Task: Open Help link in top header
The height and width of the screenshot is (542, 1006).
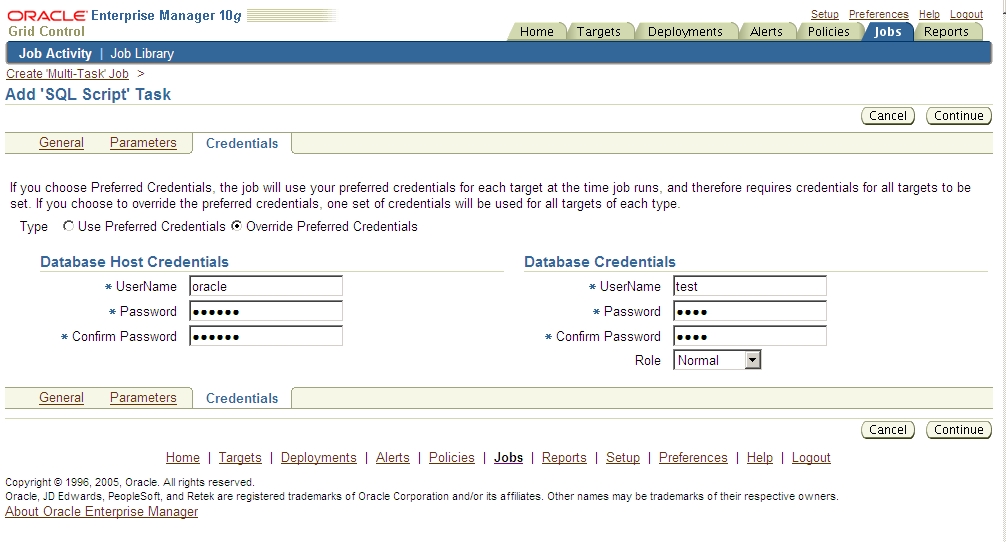Action: coord(929,14)
